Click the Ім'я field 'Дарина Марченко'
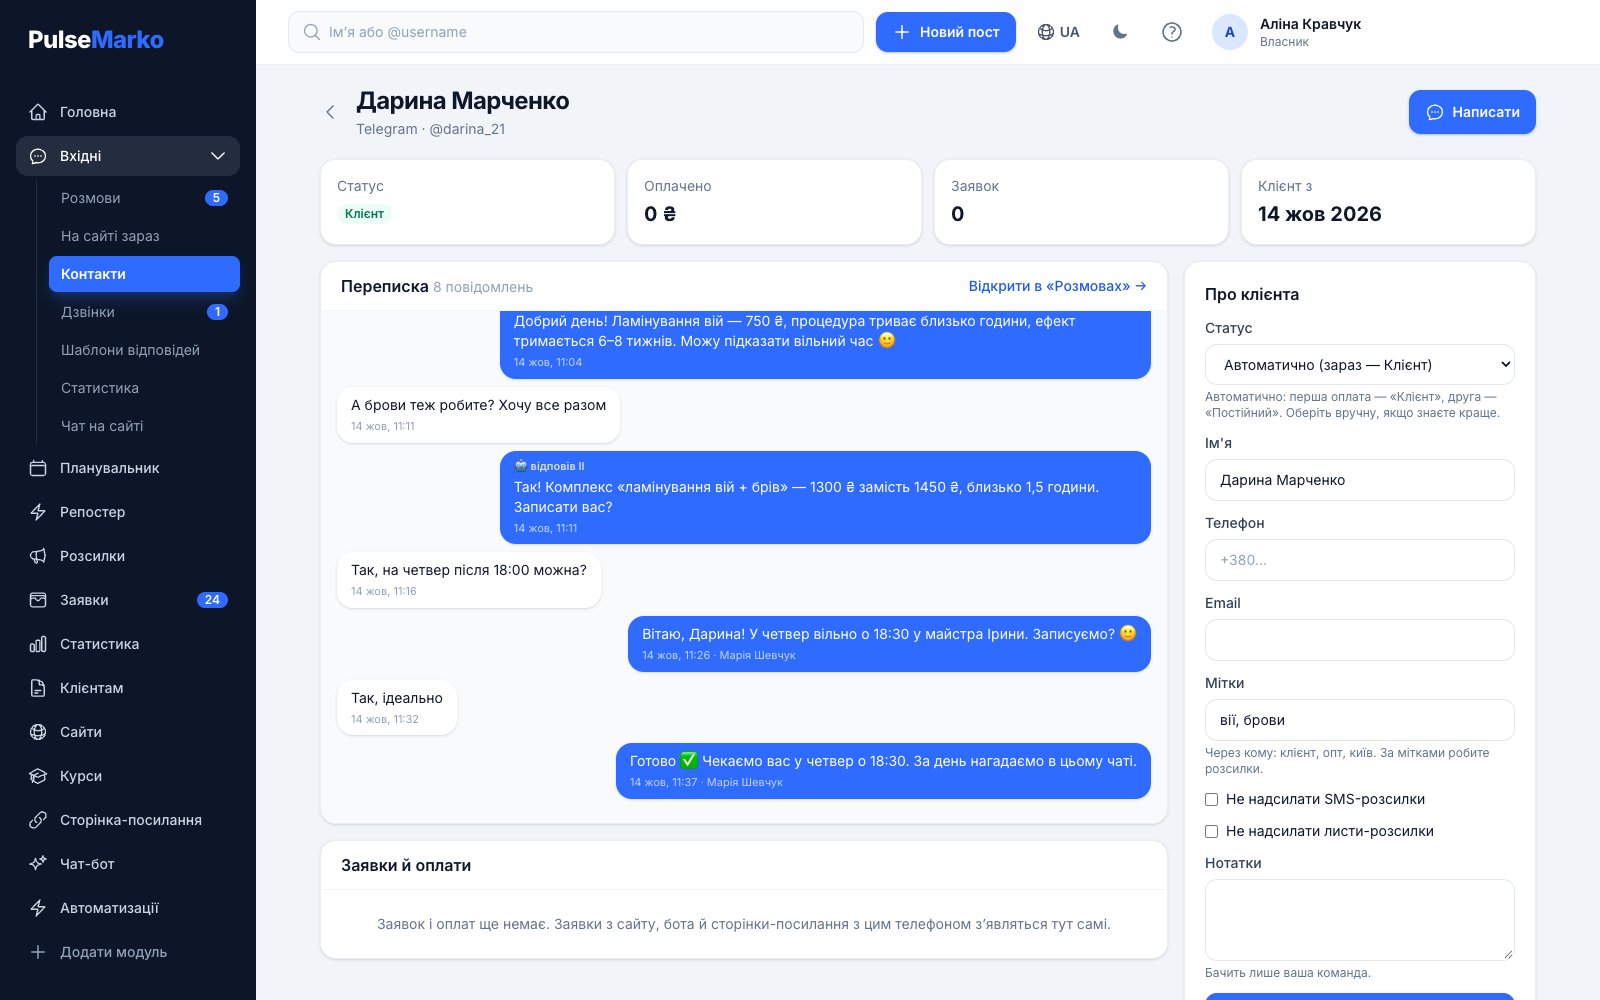This screenshot has width=1600, height=1000. point(1360,480)
